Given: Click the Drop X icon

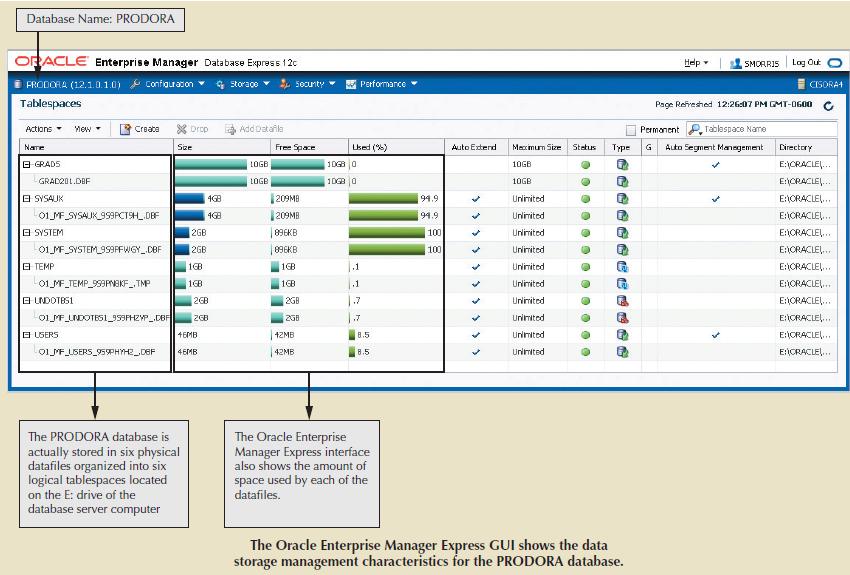Looking at the screenshot, I should tap(182, 129).
